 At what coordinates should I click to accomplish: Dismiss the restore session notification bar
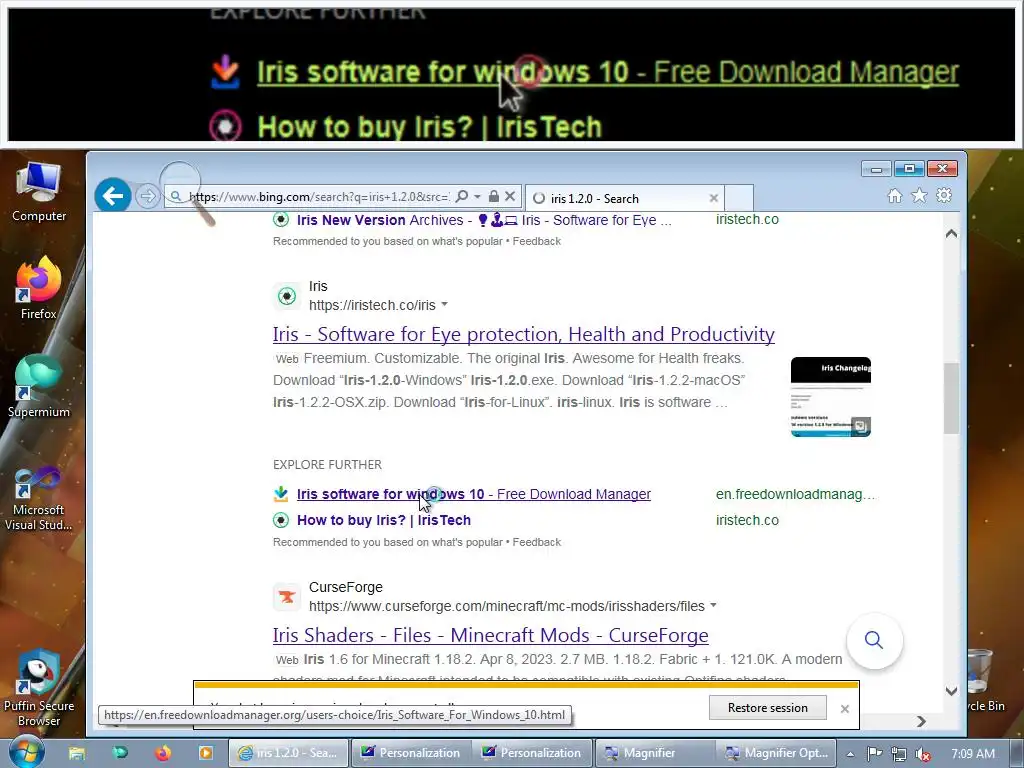pos(844,709)
